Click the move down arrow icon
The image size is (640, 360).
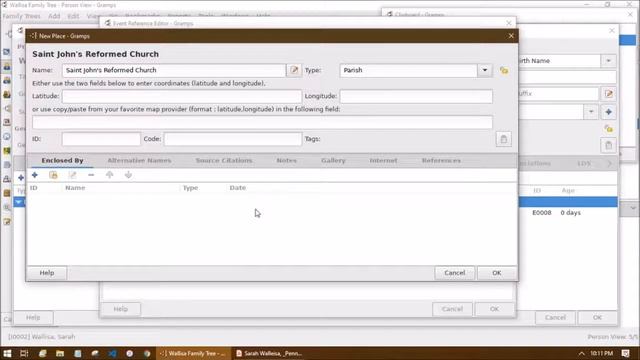pyautogui.click(x=128, y=175)
